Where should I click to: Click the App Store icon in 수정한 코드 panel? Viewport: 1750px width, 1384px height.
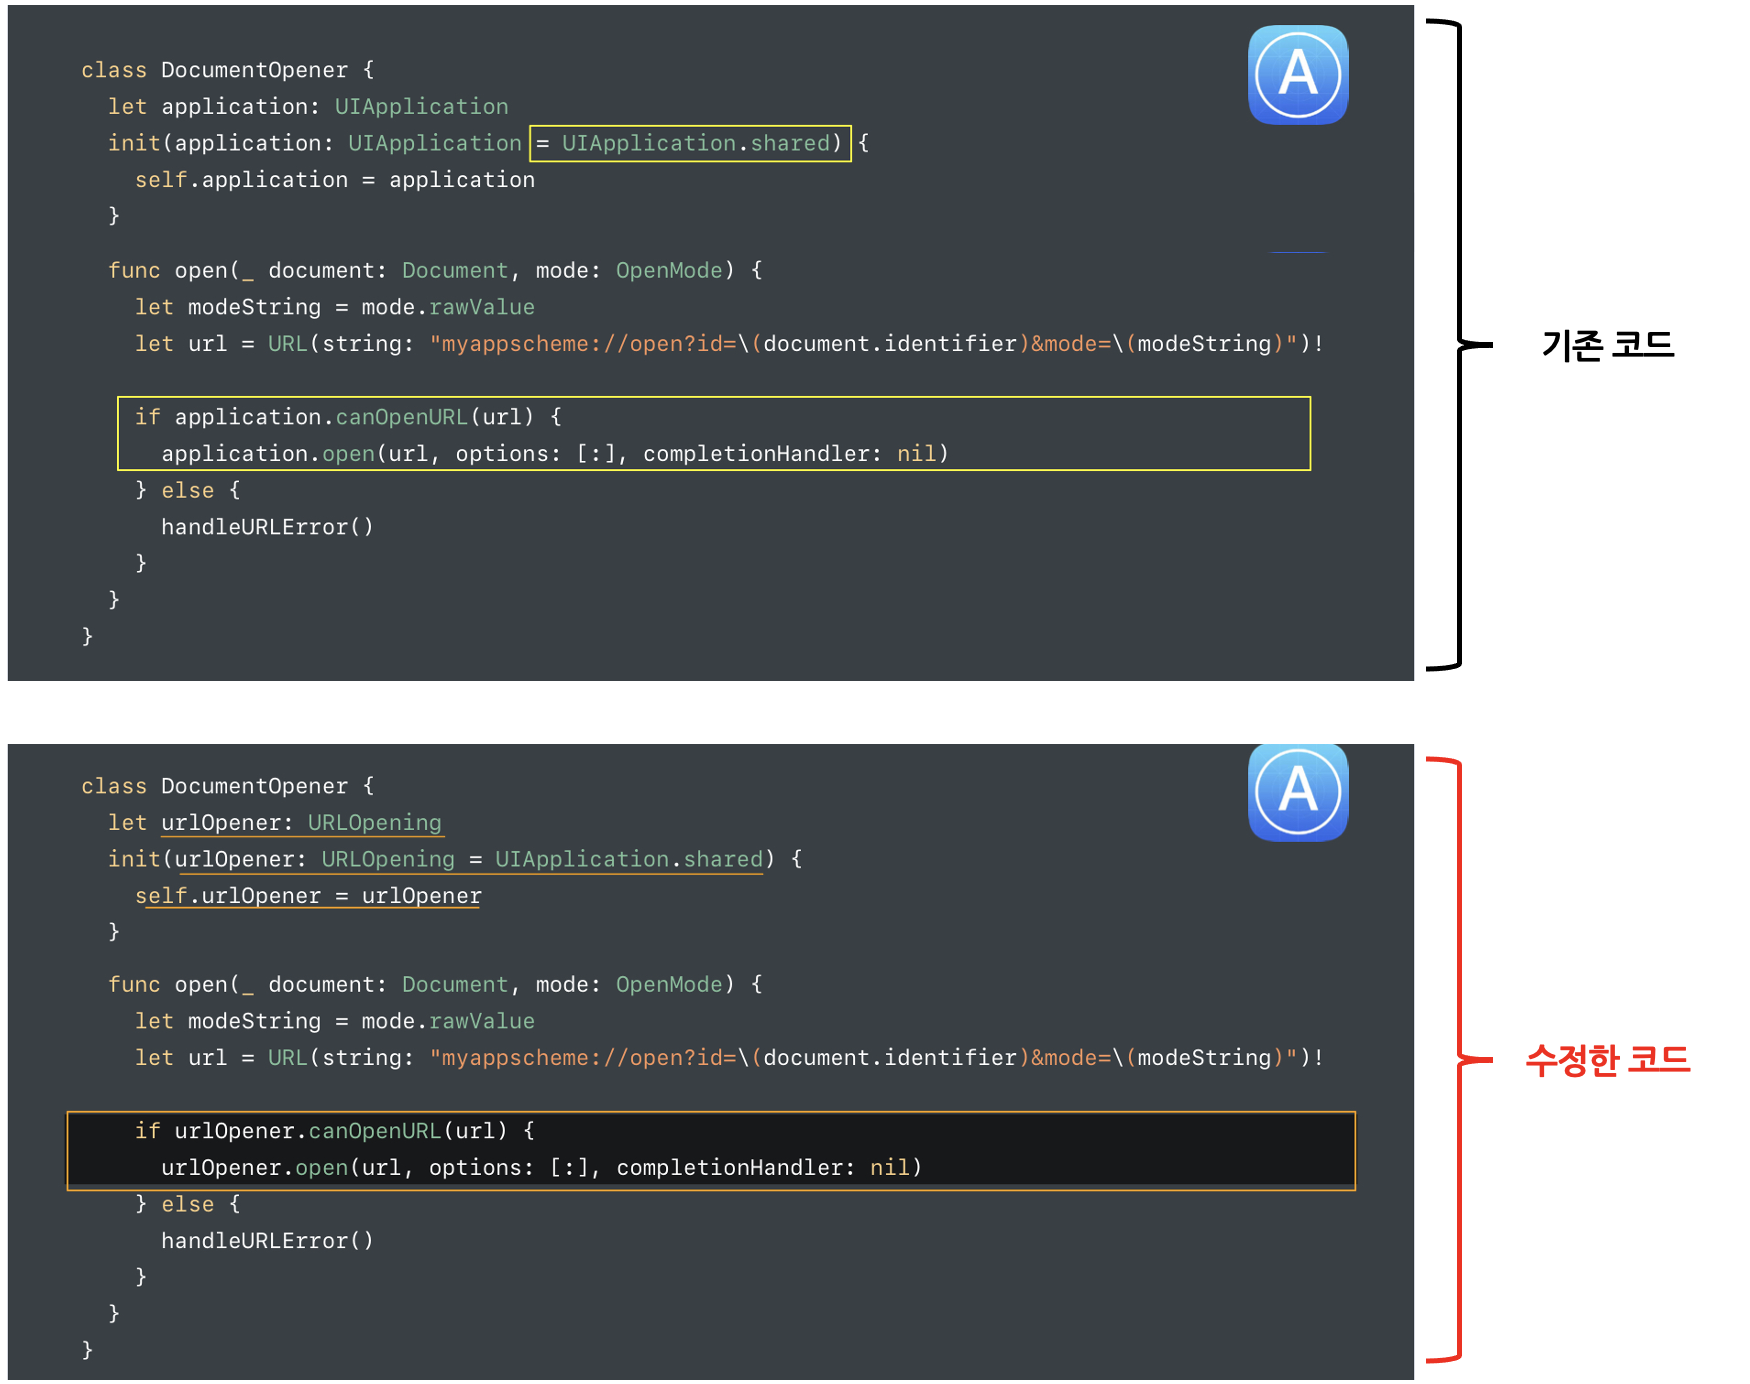click(x=1298, y=792)
